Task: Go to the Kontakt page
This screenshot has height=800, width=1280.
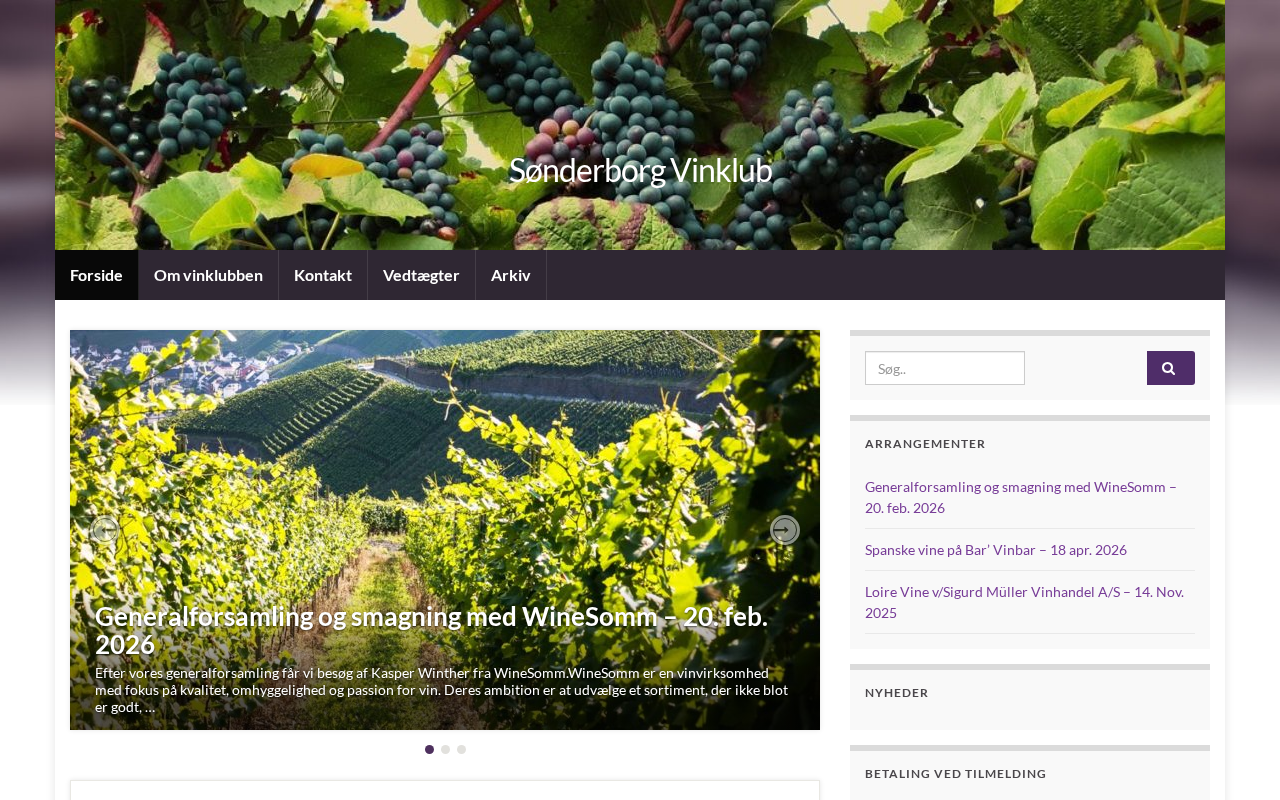Action: [x=323, y=275]
